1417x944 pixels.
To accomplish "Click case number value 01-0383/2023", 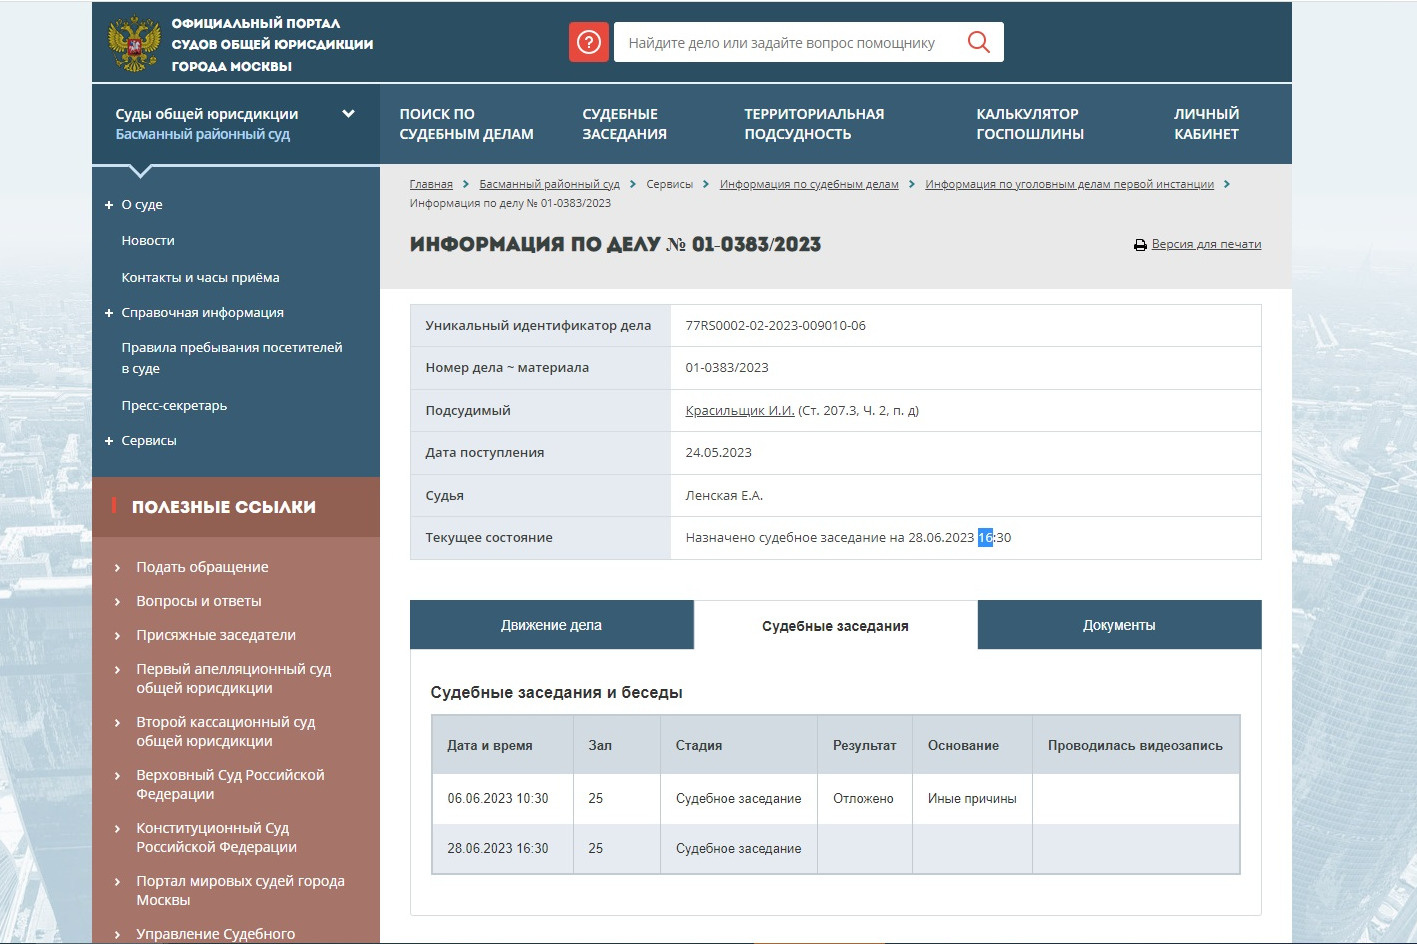I will [x=727, y=368].
